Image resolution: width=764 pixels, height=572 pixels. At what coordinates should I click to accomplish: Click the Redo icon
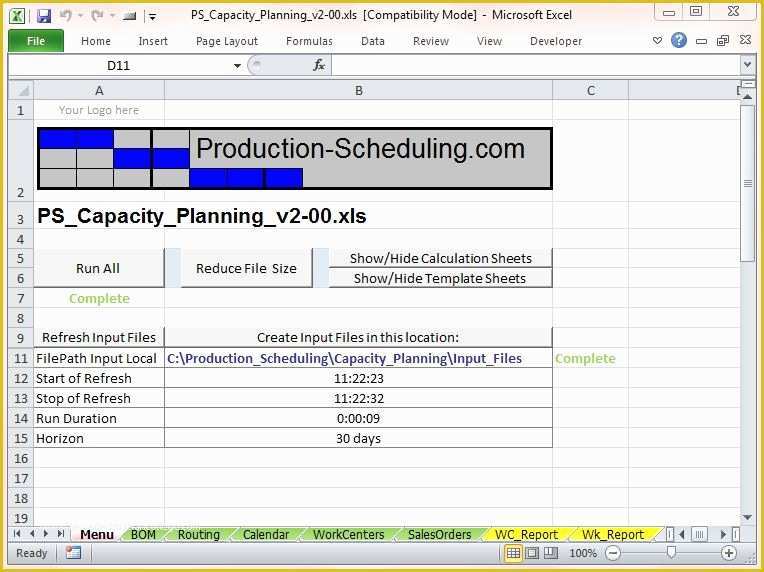pyautogui.click(x=97, y=16)
